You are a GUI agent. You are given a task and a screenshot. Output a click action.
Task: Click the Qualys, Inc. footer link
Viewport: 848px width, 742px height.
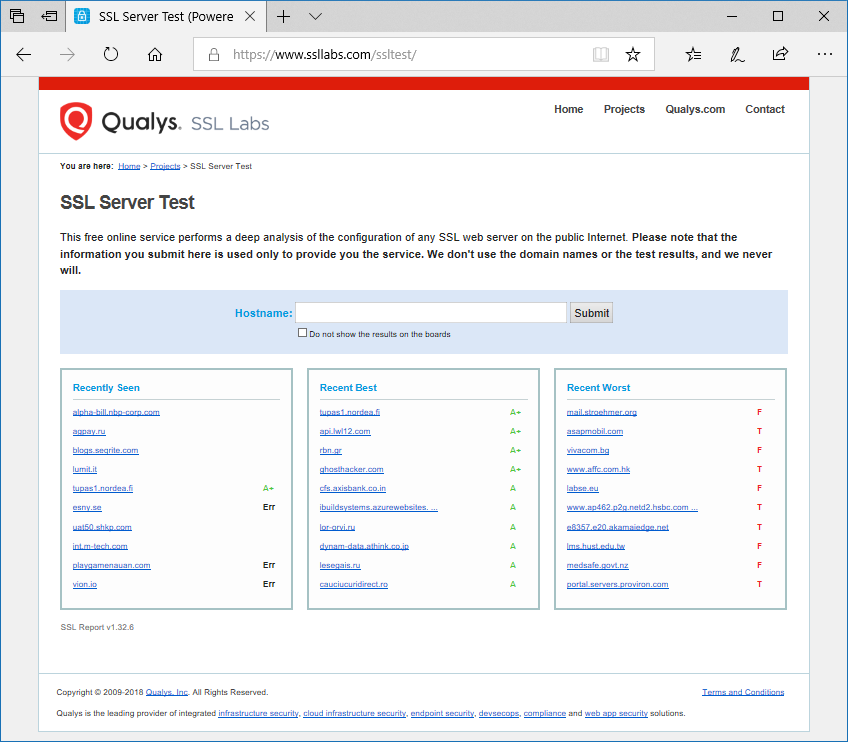[167, 692]
